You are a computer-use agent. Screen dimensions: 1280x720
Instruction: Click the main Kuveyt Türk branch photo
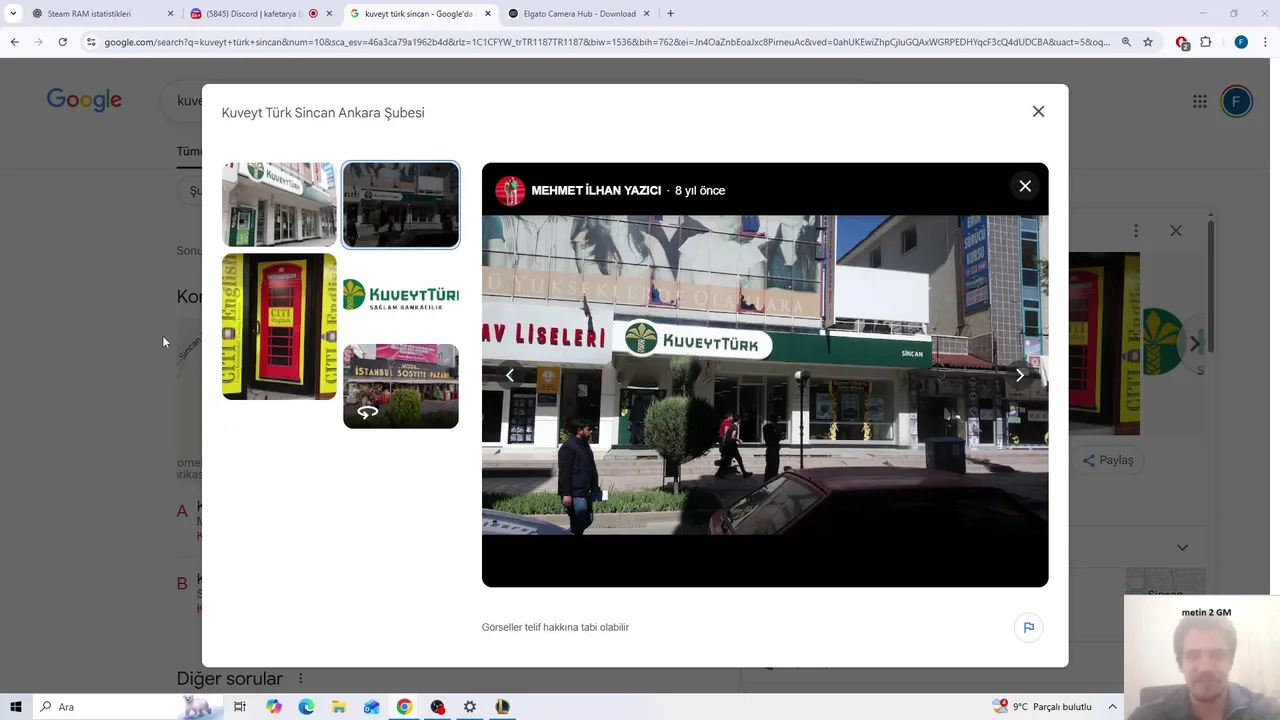765,375
